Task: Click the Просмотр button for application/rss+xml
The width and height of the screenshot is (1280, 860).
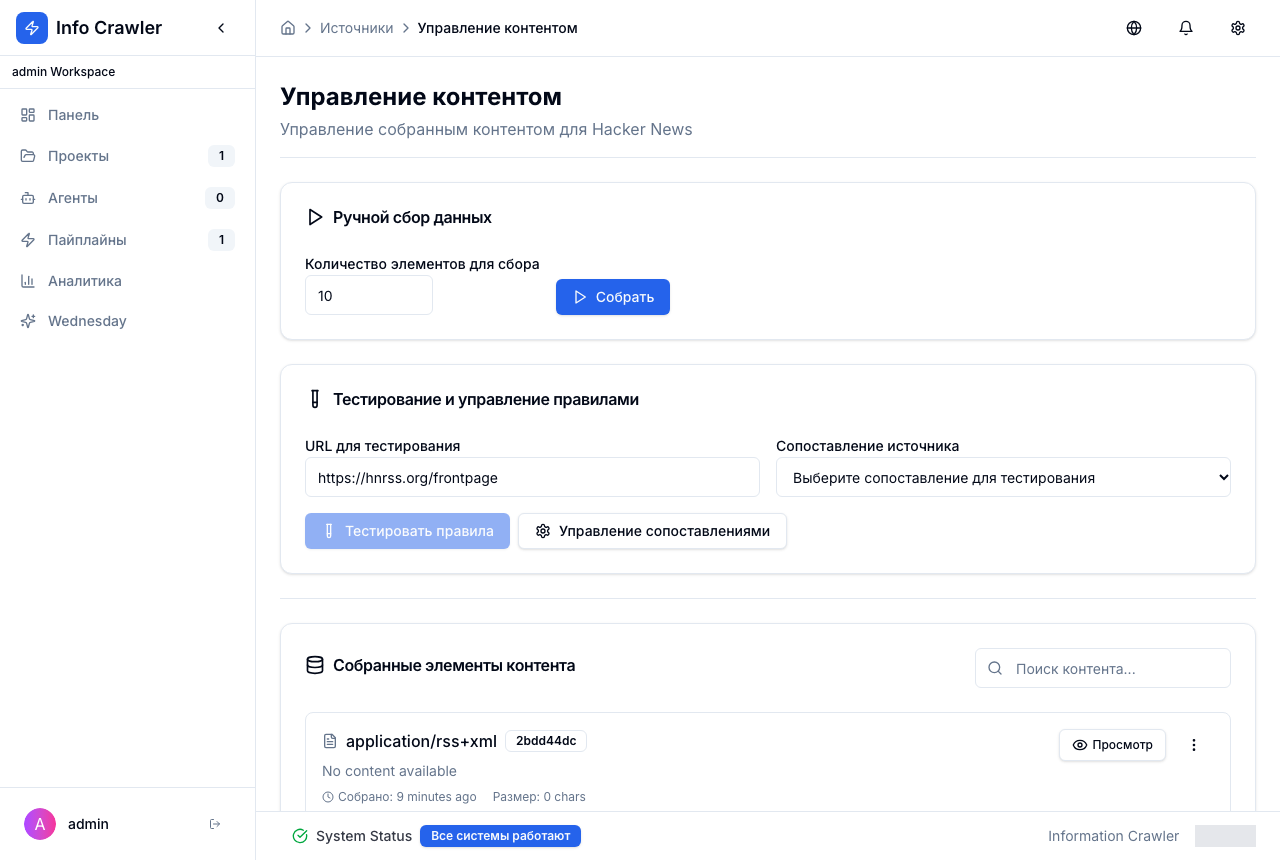Action: click(1112, 745)
